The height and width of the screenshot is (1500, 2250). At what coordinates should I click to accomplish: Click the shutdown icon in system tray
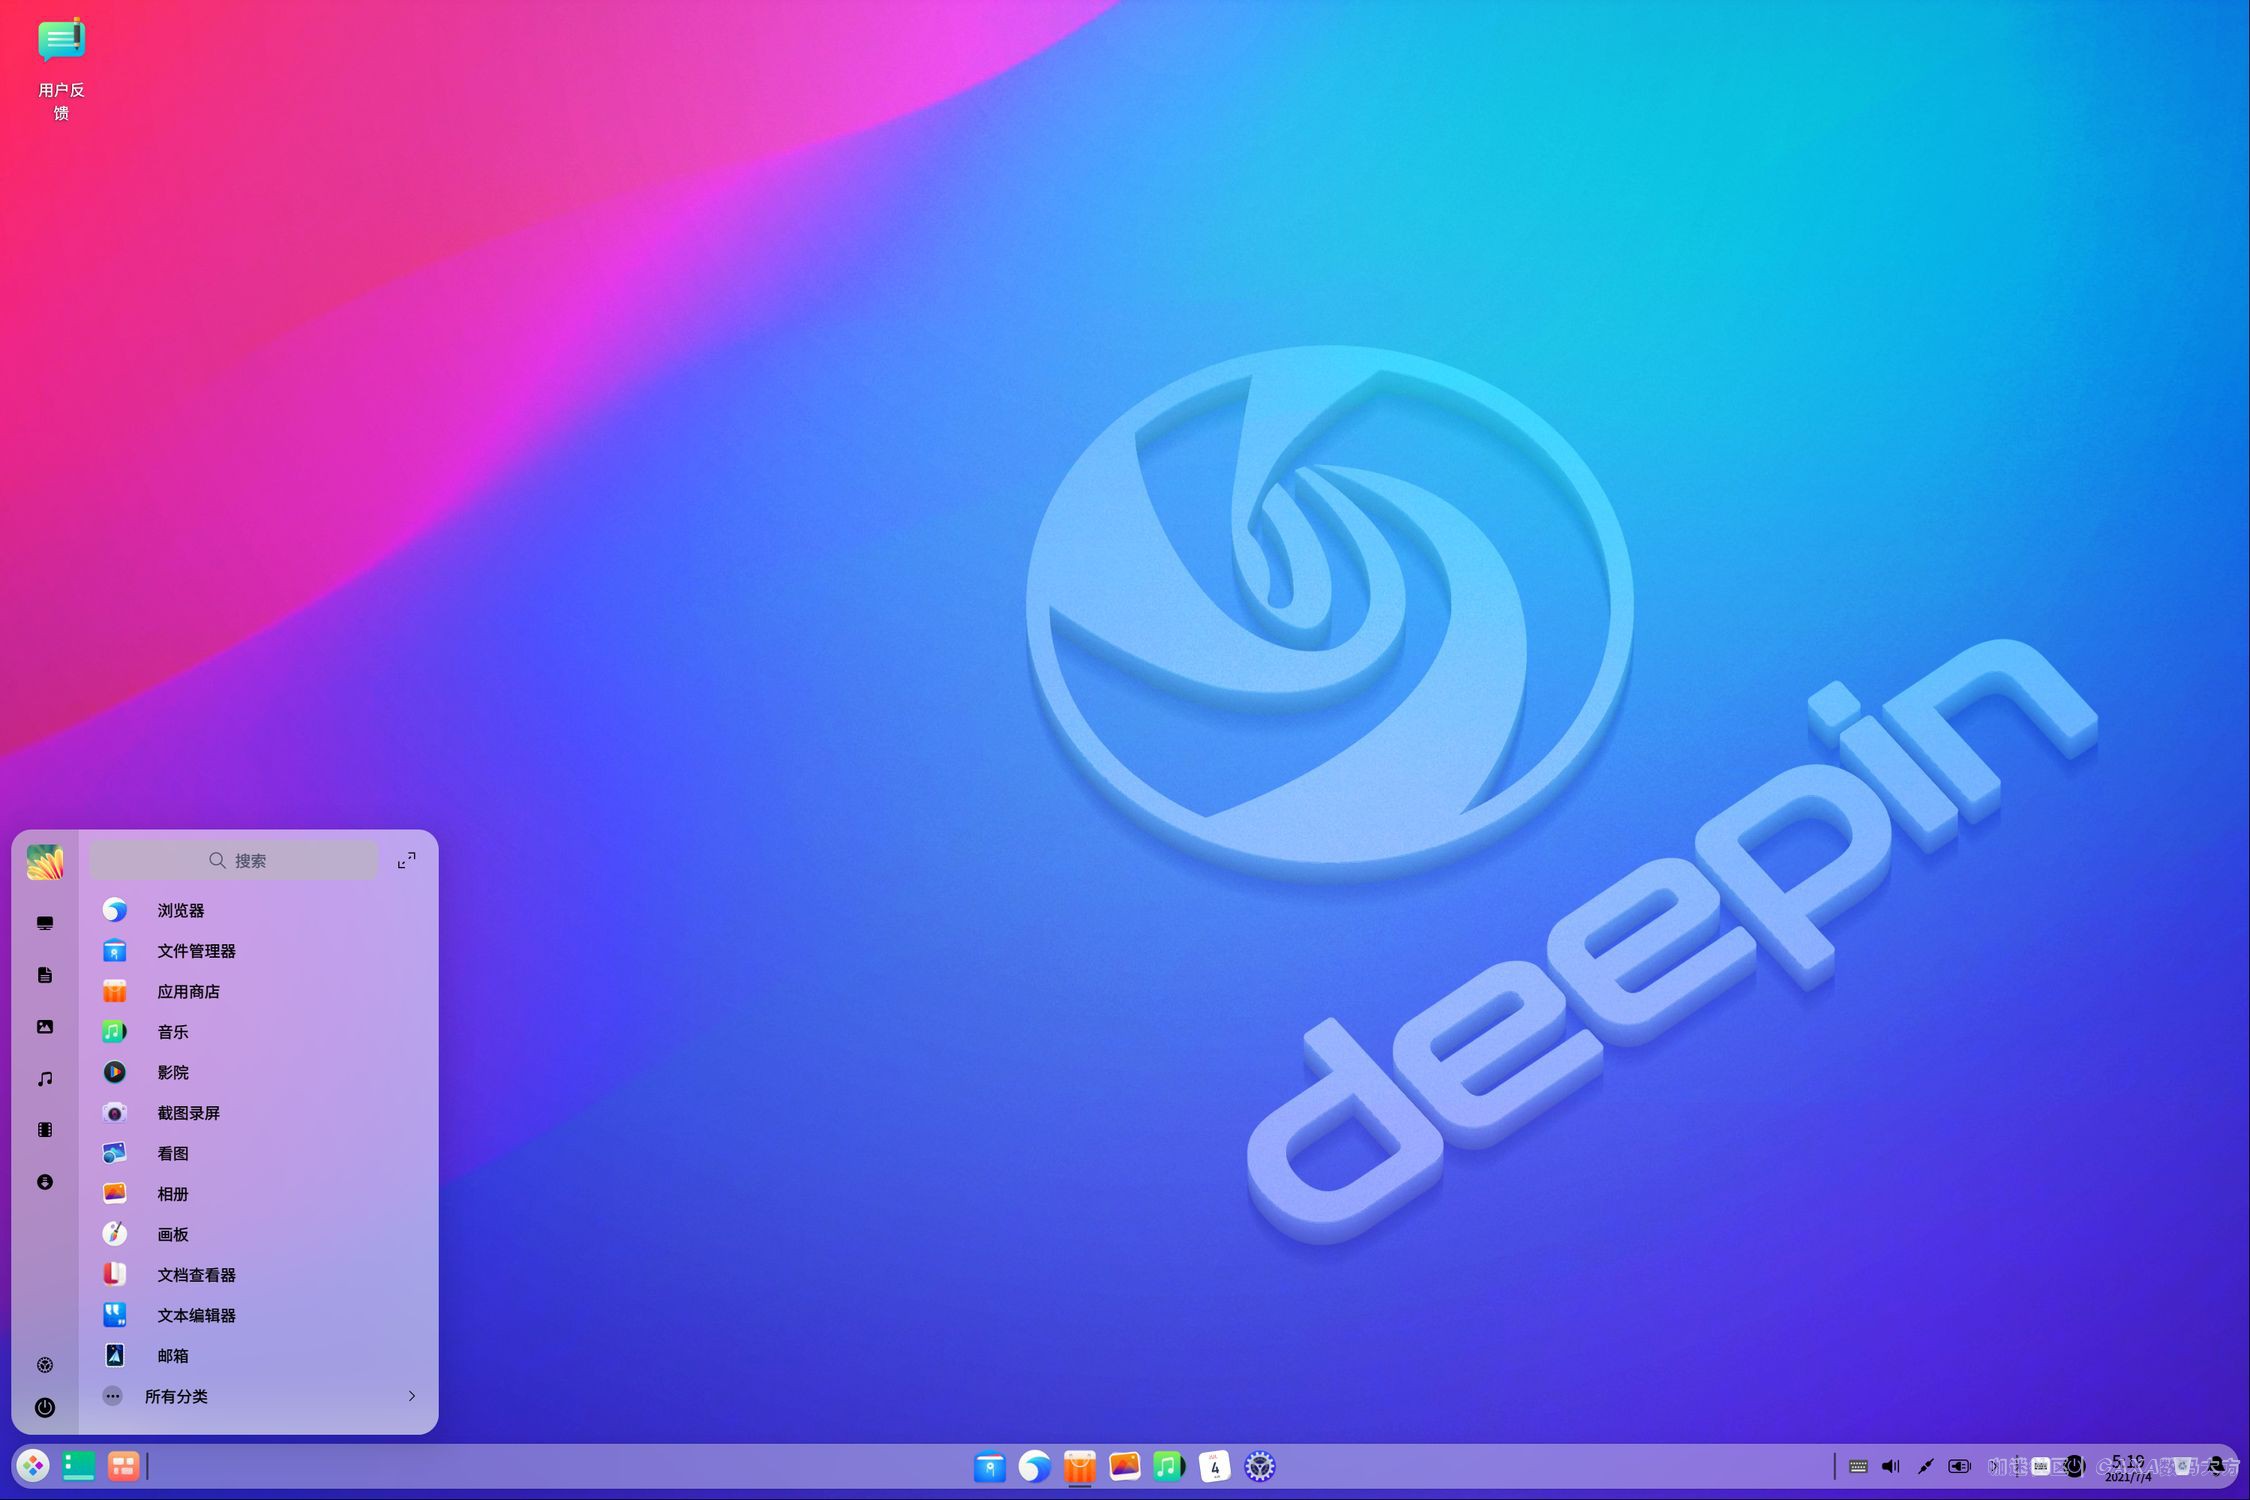(2074, 1466)
